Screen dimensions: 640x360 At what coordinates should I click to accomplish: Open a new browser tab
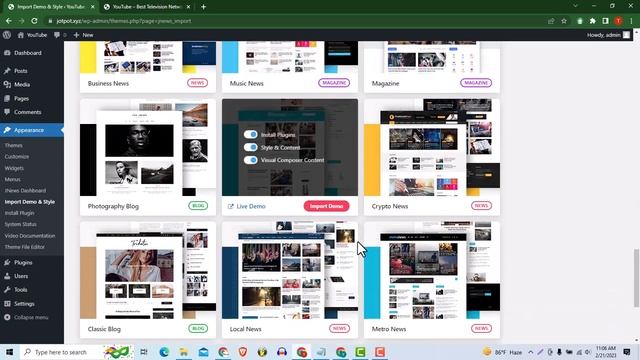pyautogui.click(x=203, y=7)
